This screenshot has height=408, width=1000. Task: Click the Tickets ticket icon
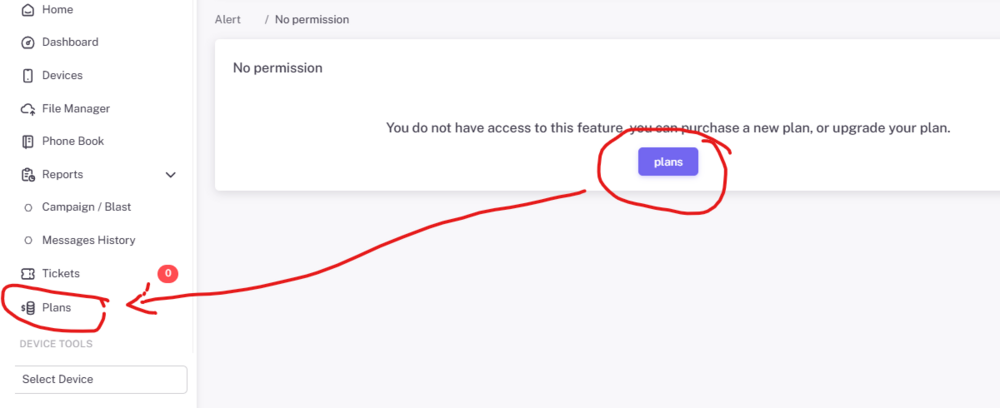point(28,274)
